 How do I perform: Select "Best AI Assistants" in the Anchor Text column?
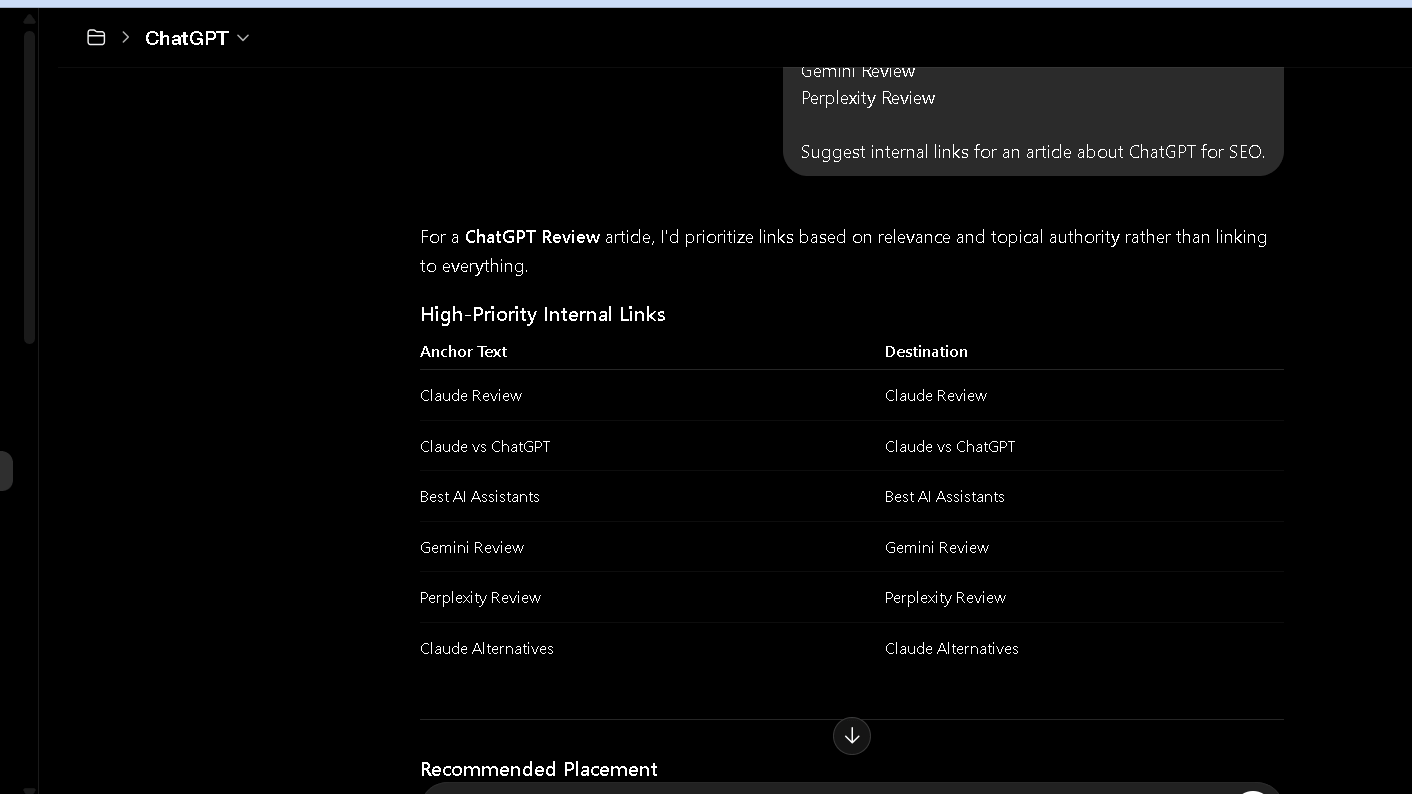tap(480, 496)
